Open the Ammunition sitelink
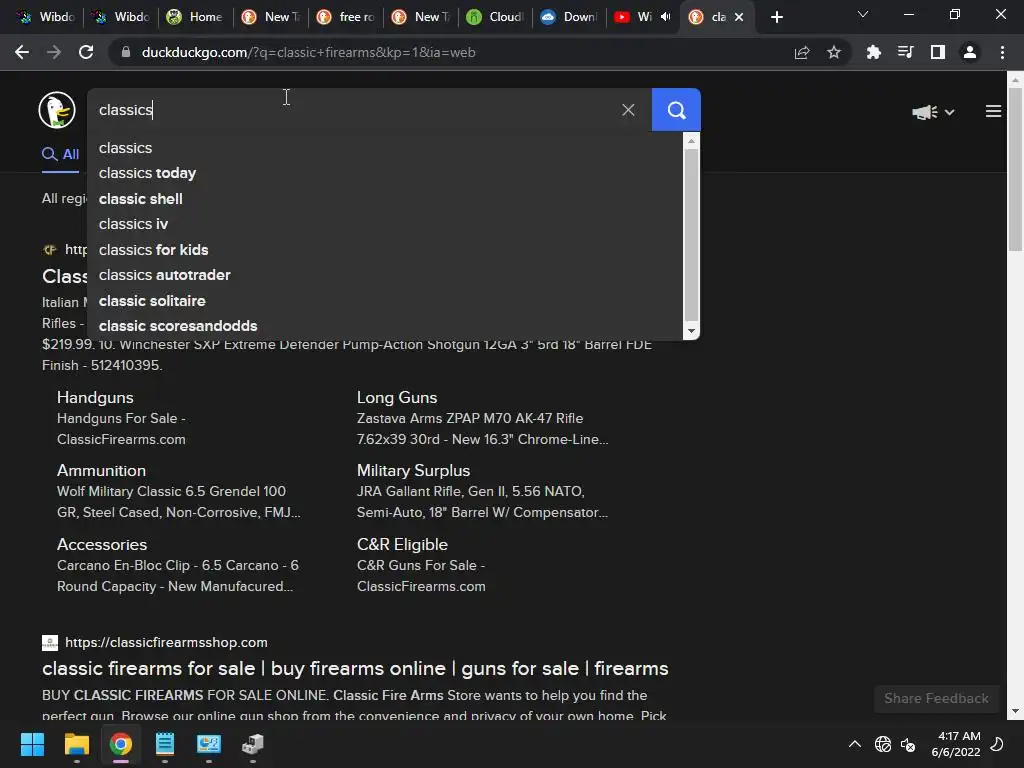1024x768 pixels. tap(101, 470)
